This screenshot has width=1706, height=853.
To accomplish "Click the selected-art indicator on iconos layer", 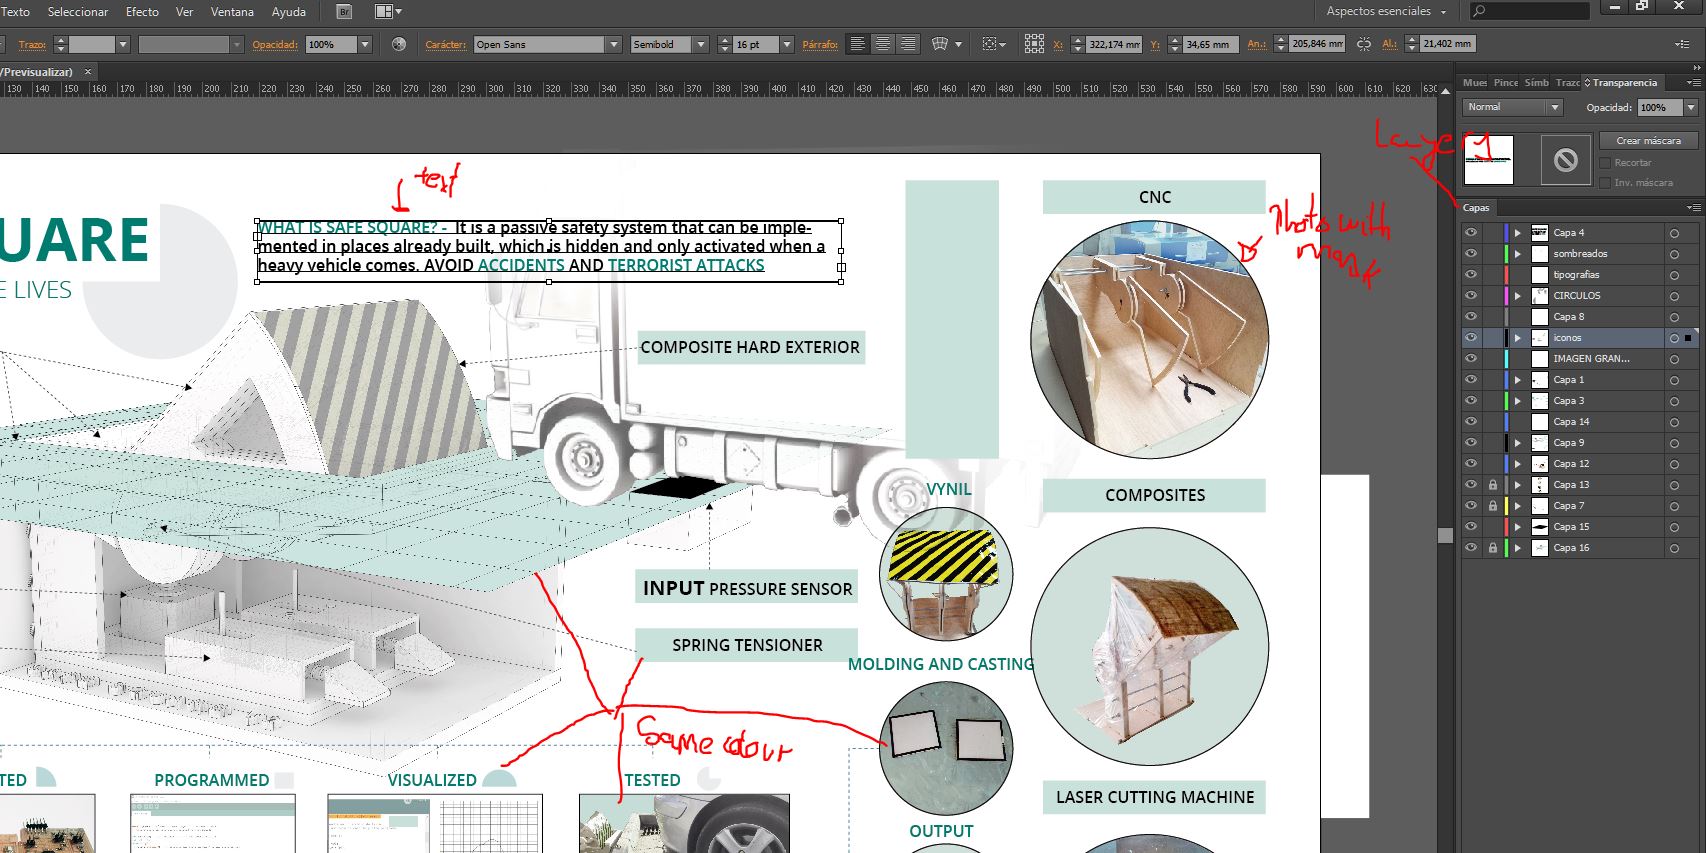I will tap(1689, 338).
